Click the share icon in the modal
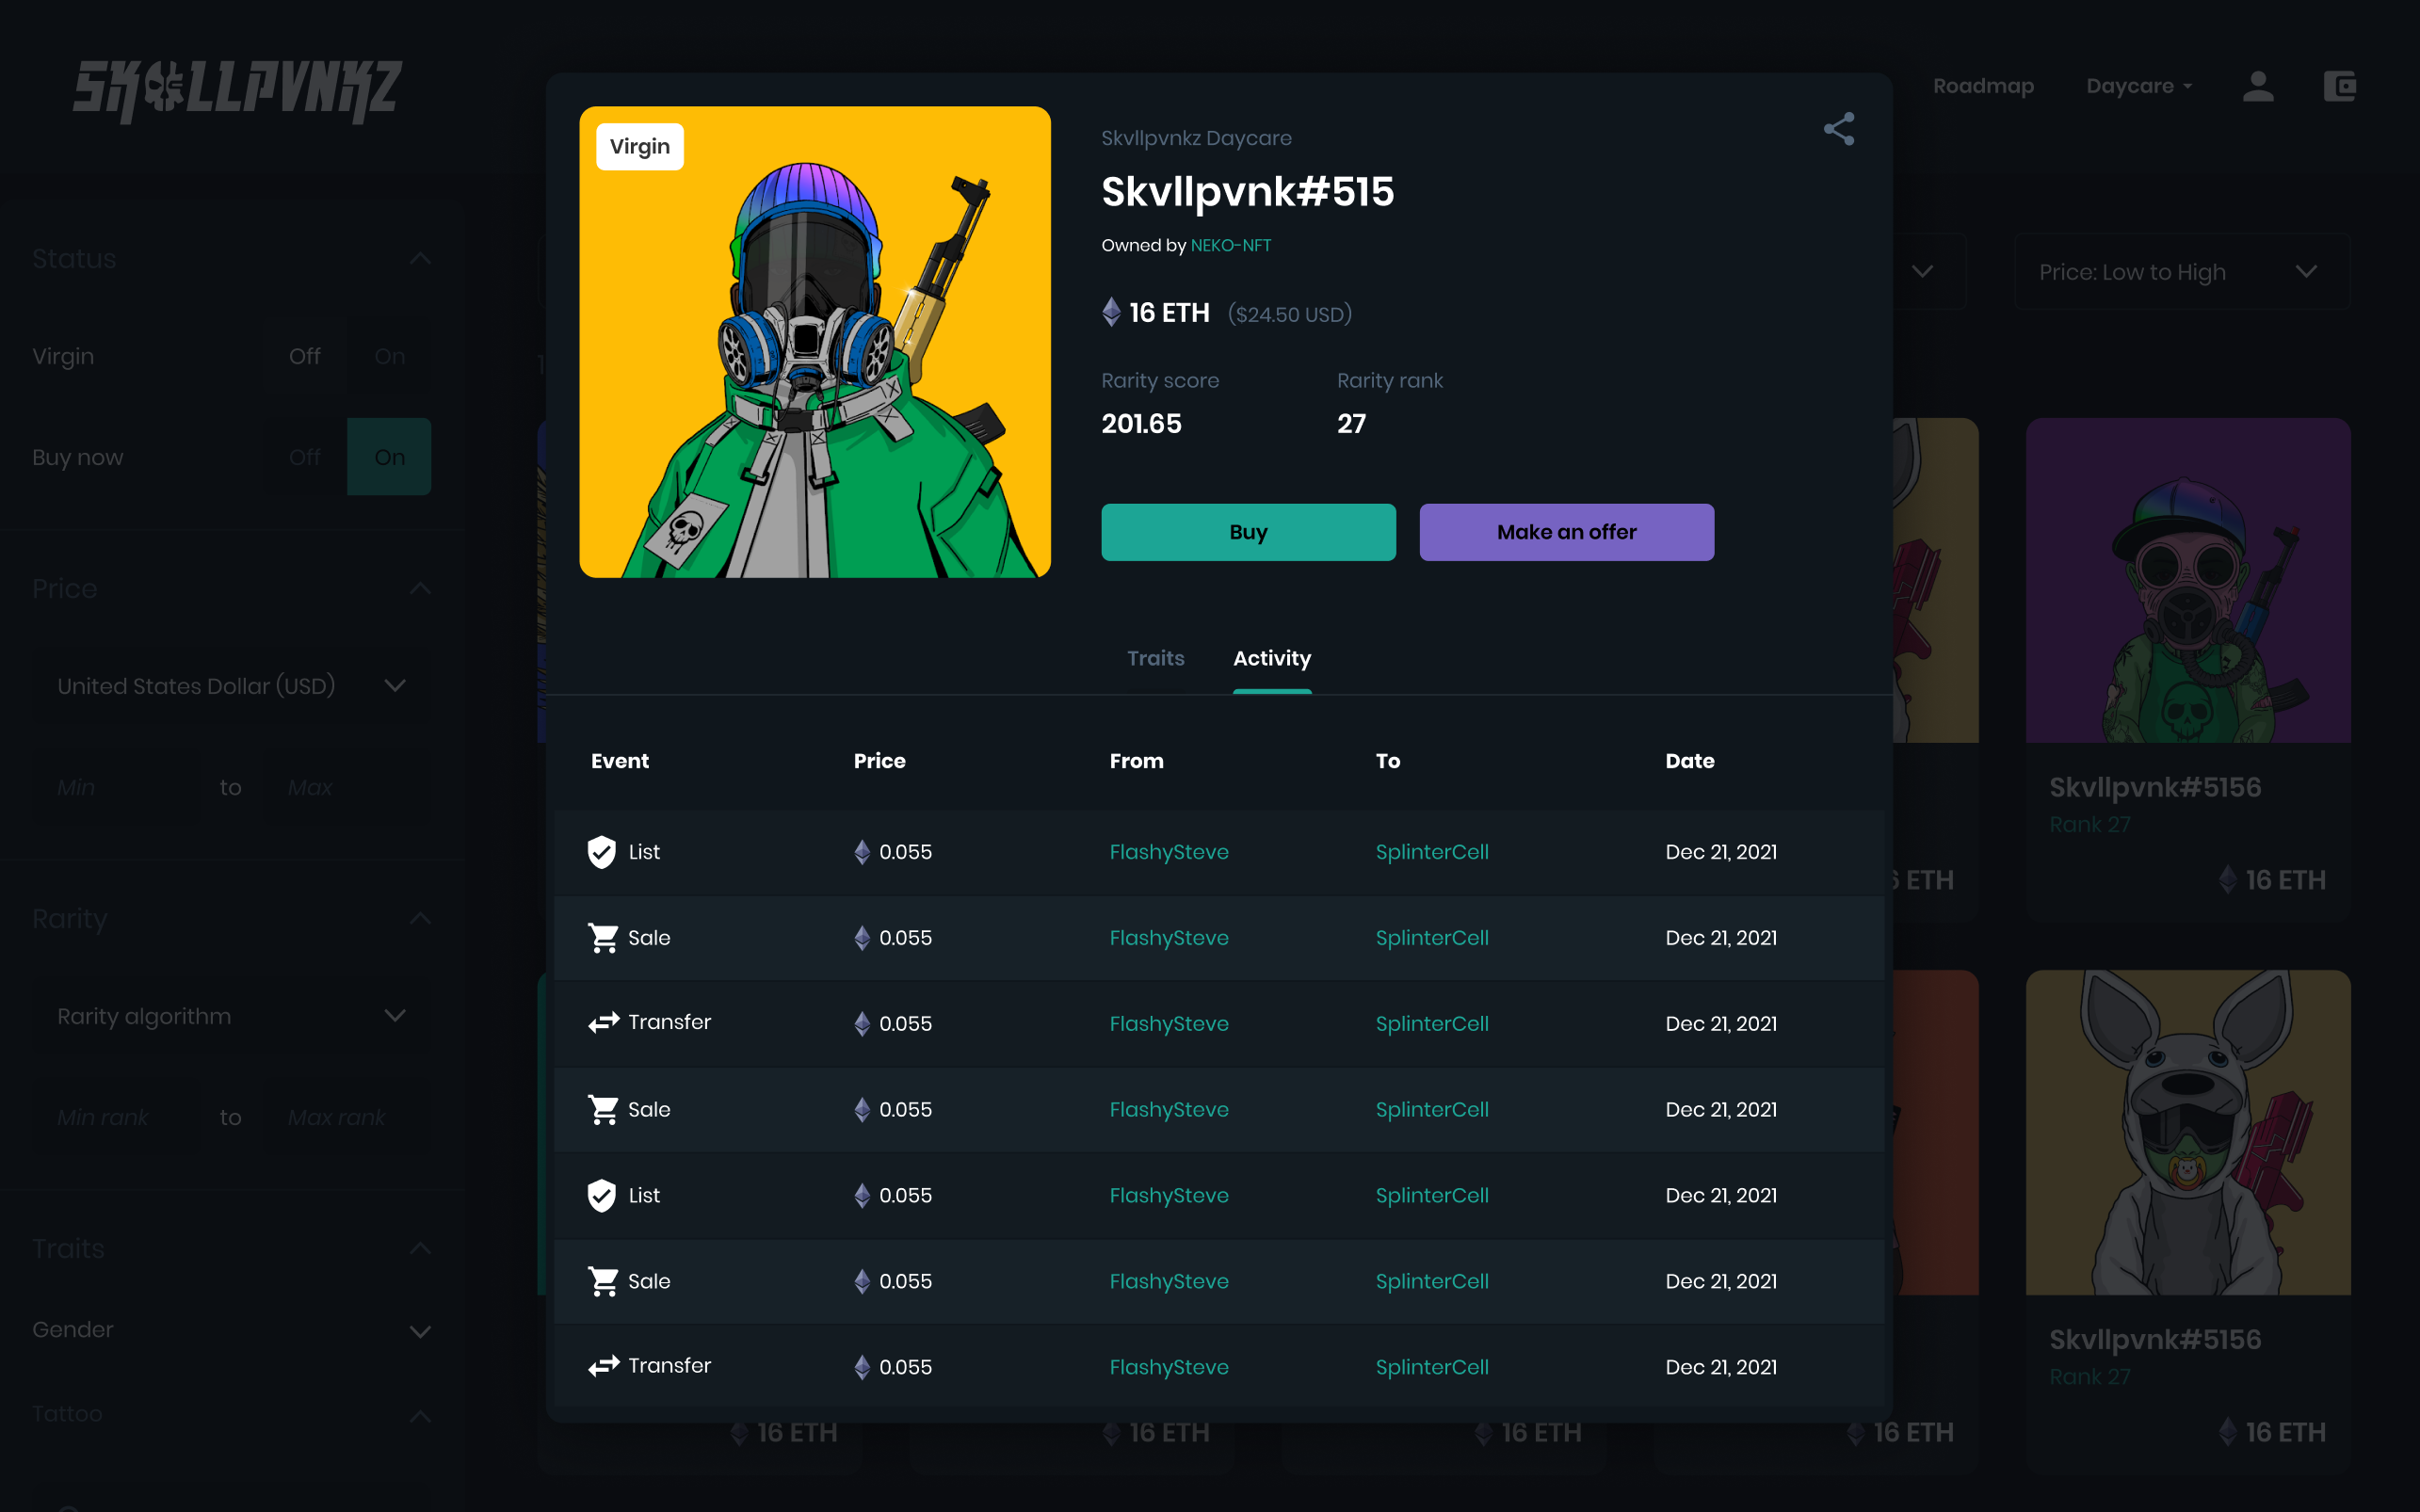2420x1512 pixels. point(1838,129)
